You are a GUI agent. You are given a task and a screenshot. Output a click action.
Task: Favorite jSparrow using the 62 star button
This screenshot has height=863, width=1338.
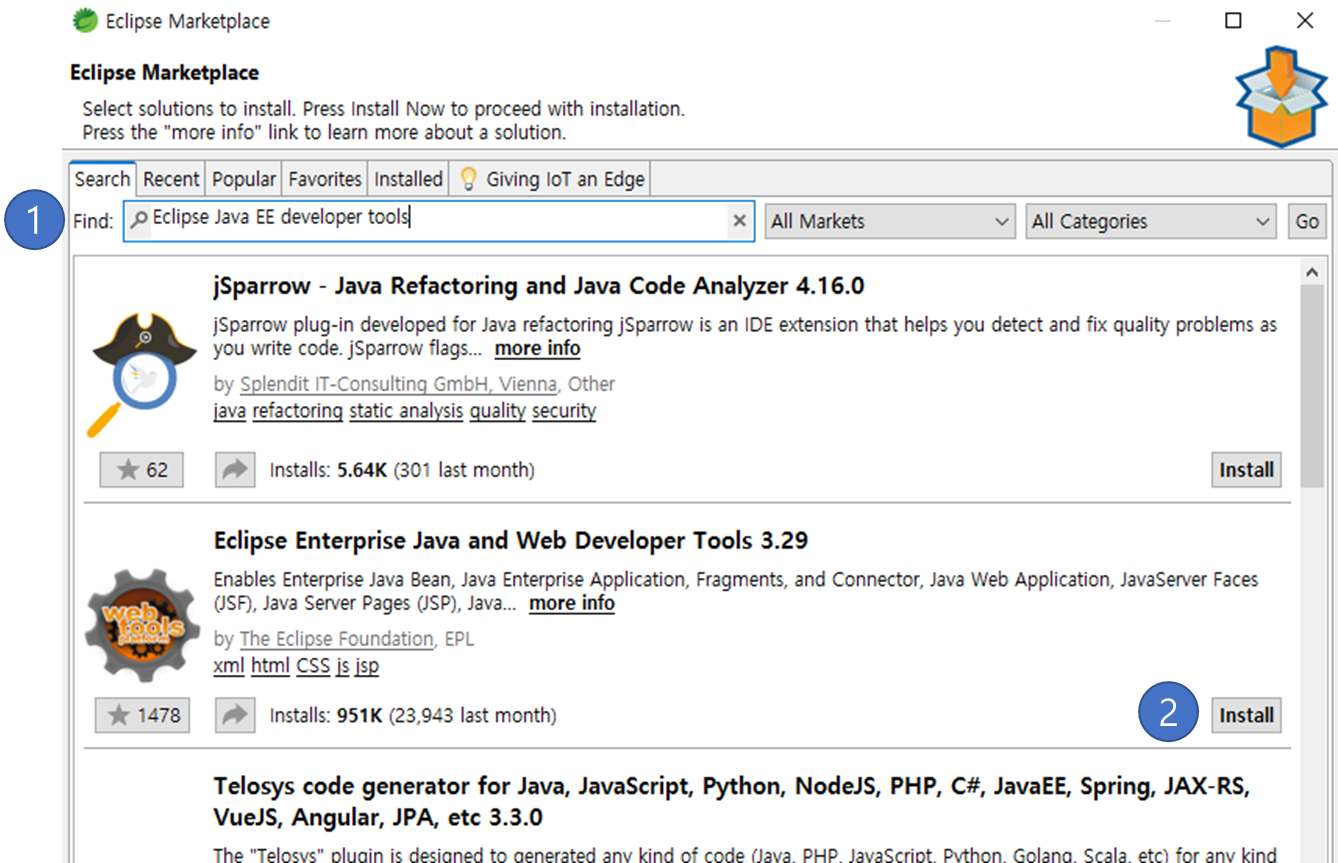[142, 470]
